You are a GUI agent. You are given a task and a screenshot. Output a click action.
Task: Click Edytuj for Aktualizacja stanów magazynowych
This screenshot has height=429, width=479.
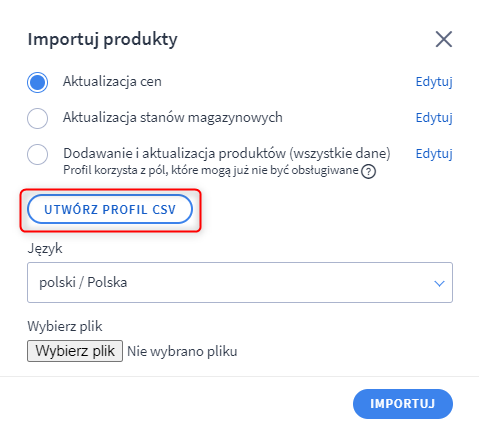click(x=434, y=118)
